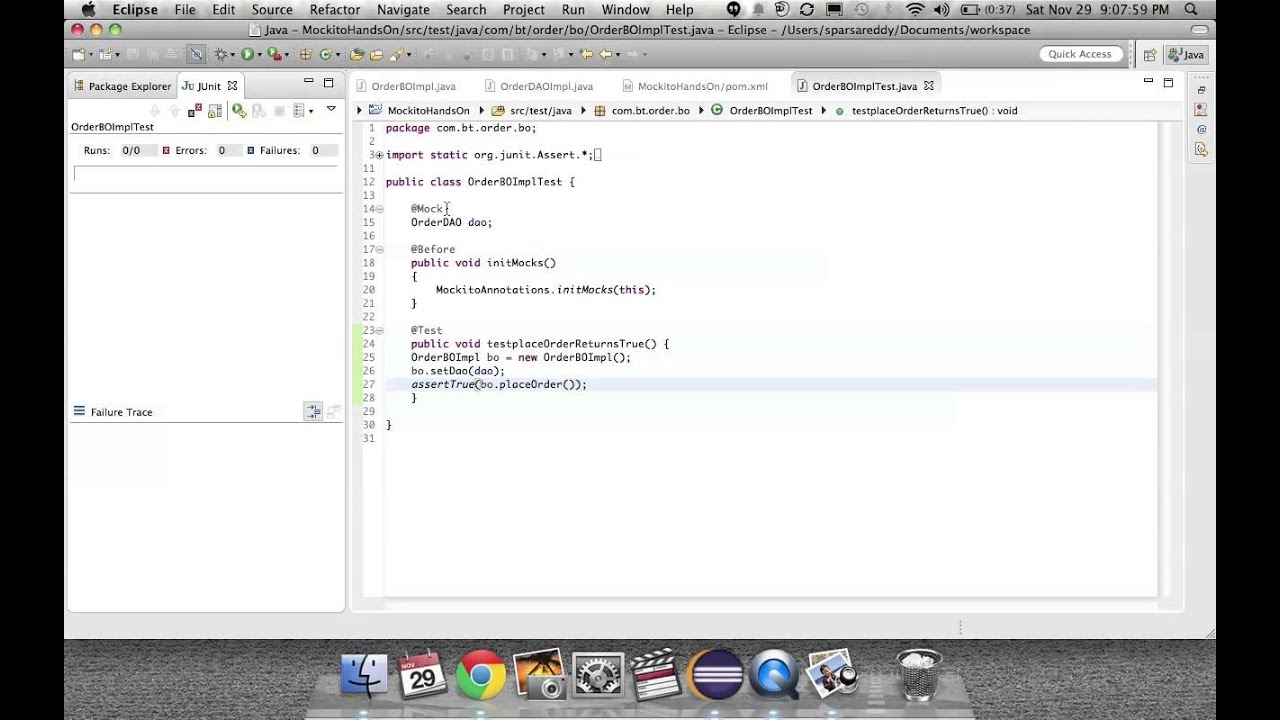
Task: Click the New Java Package toolbar icon
Action: click(306, 54)
